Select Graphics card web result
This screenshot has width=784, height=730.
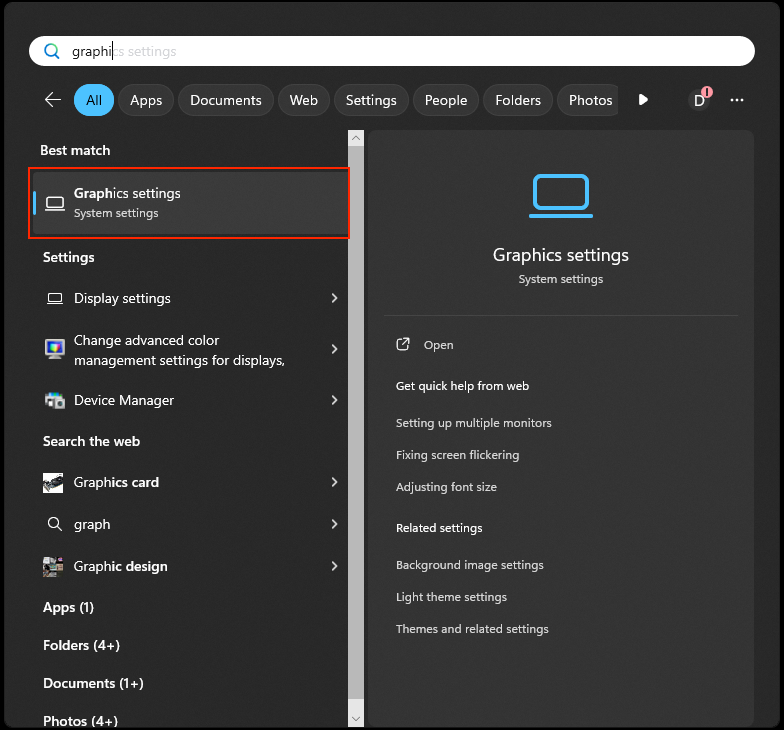tap(190, 482)
